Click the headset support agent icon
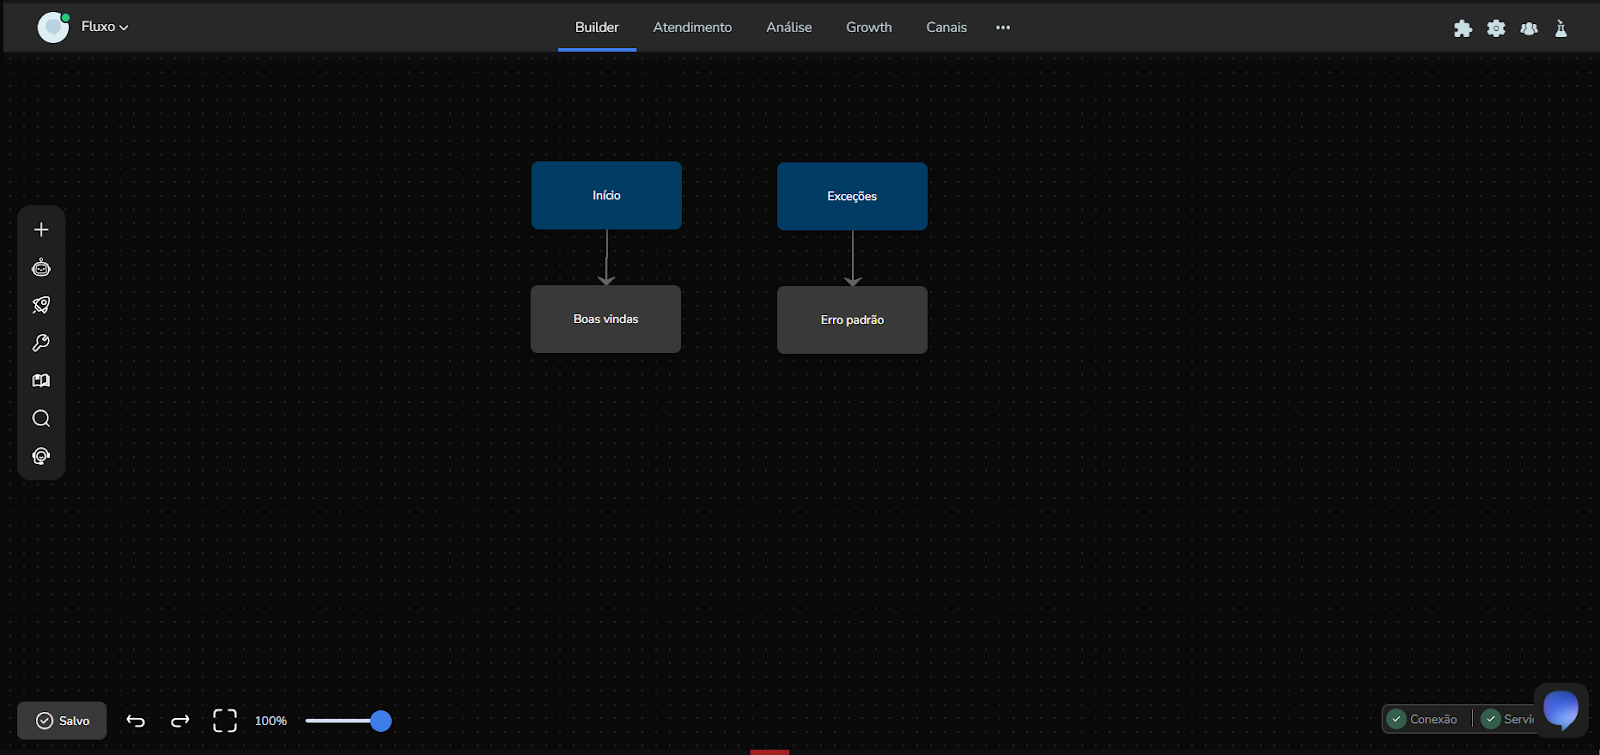 click(41, 456)
